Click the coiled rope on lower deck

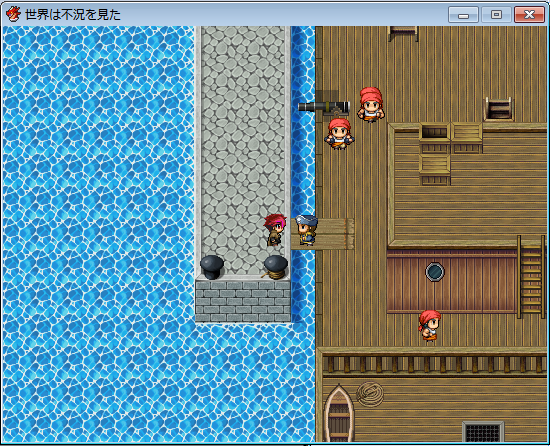[x=370, y=394]
